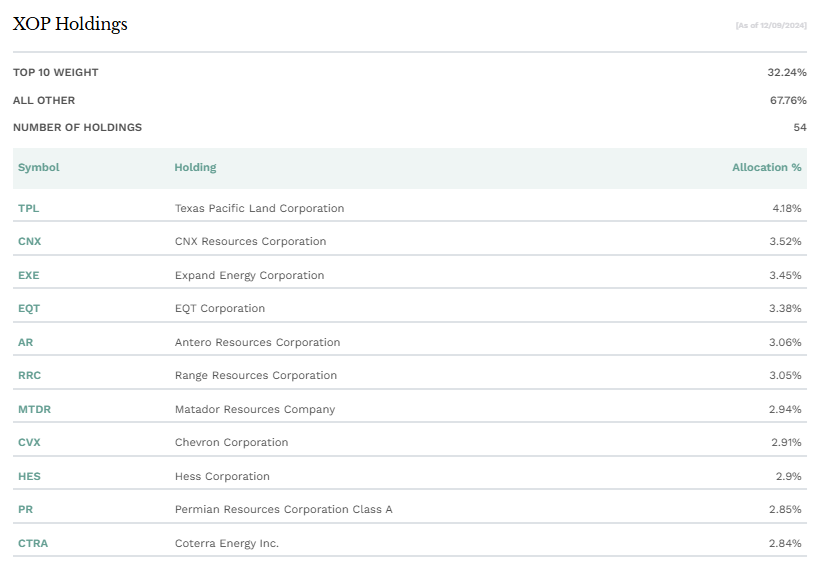The height and width of the screenshot is (562, 829).
Task: Select the Holding column header
Action: click(x=196, y=168)
